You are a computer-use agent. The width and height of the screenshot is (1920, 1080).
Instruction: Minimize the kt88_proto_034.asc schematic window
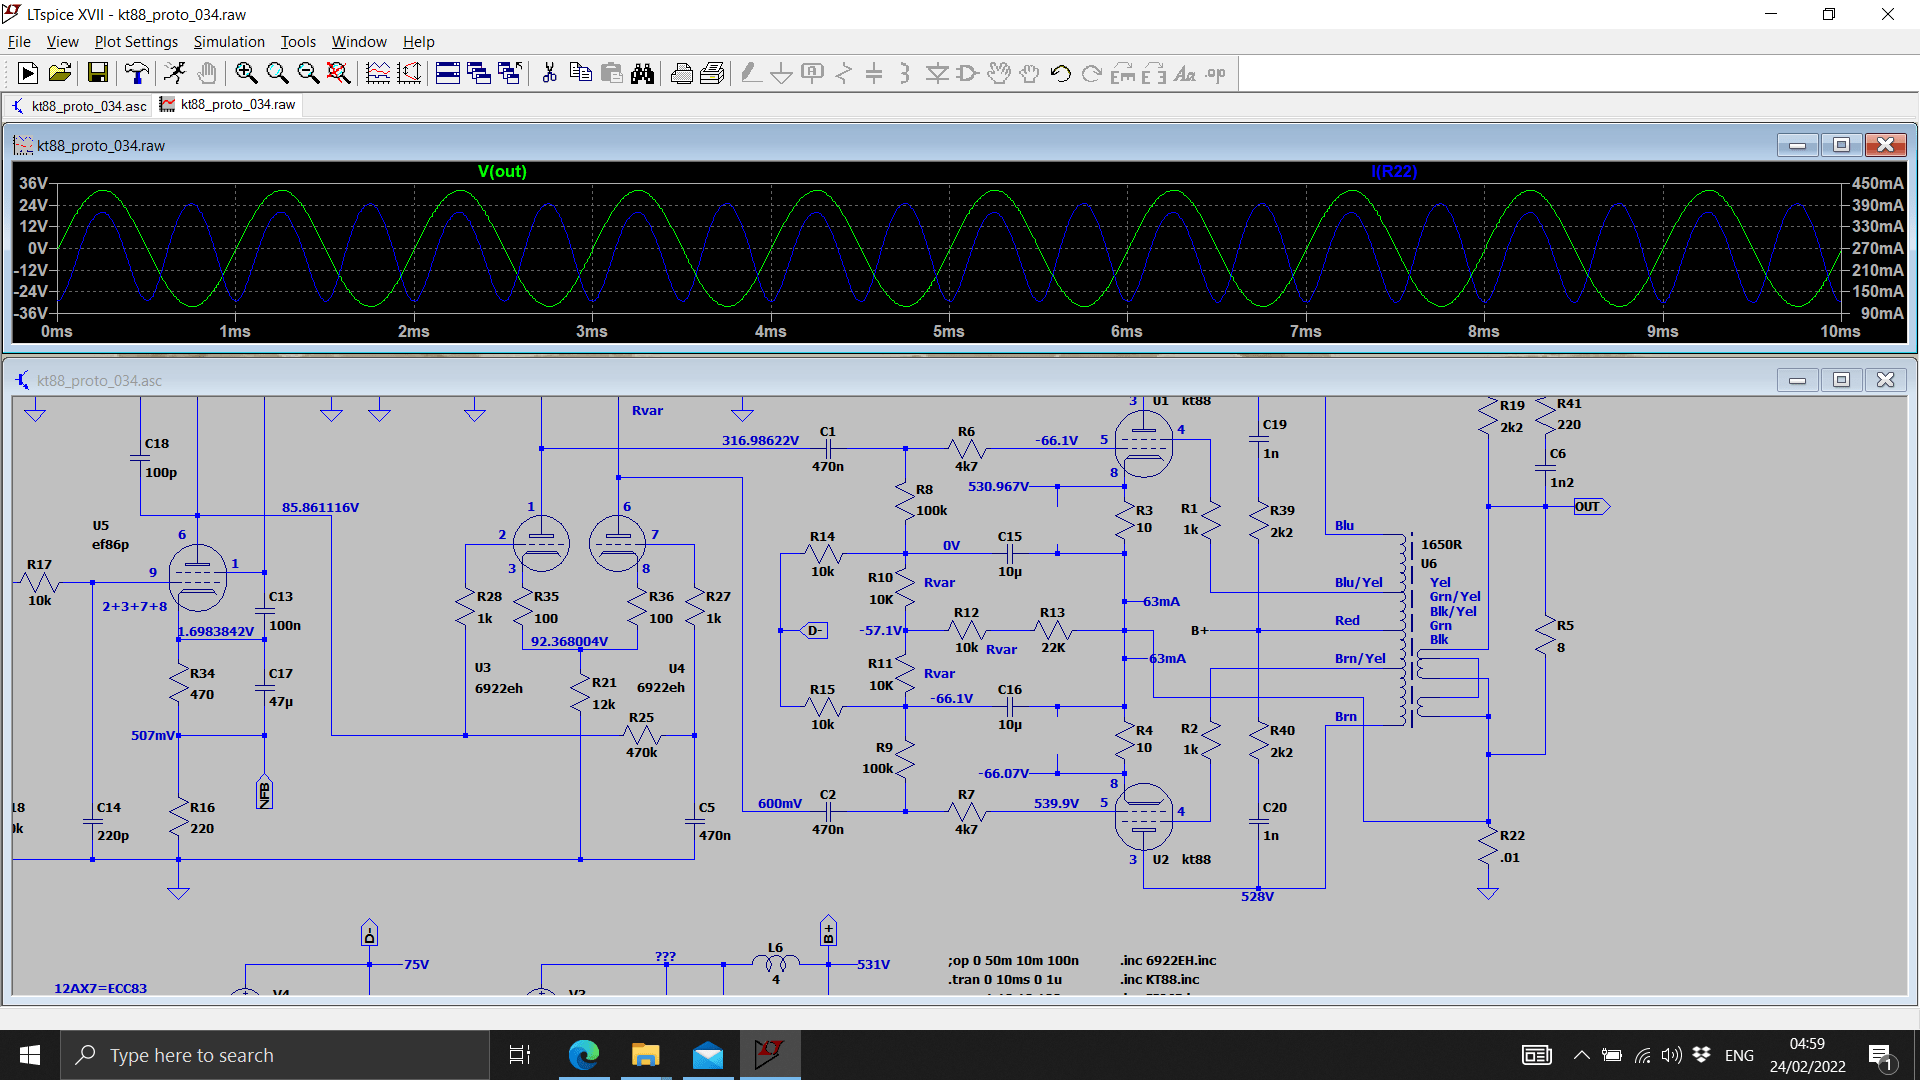tap(1797, 380)
